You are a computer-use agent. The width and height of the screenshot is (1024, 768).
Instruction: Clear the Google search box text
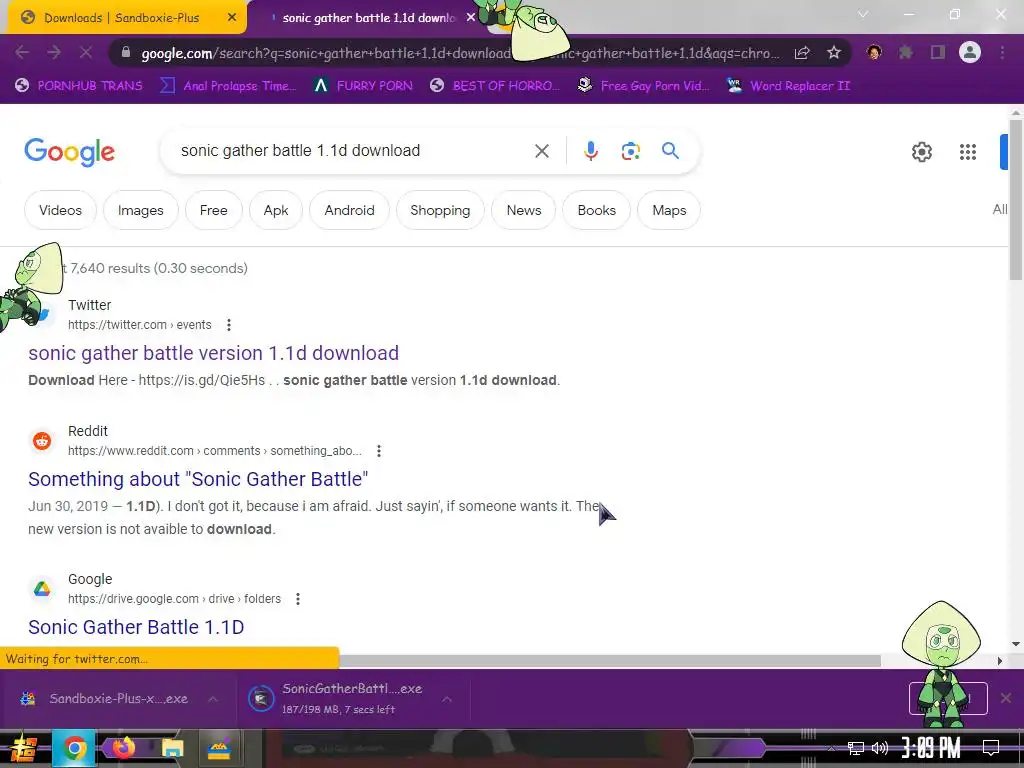click(x=541, y=152)
